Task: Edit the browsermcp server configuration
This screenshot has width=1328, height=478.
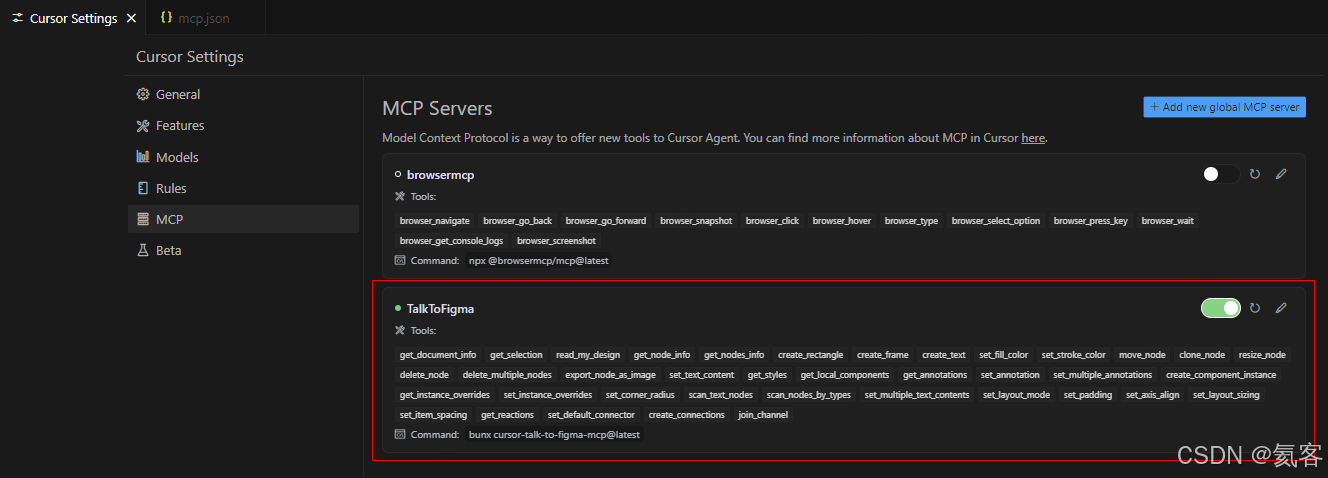Action: point(1281,174)
